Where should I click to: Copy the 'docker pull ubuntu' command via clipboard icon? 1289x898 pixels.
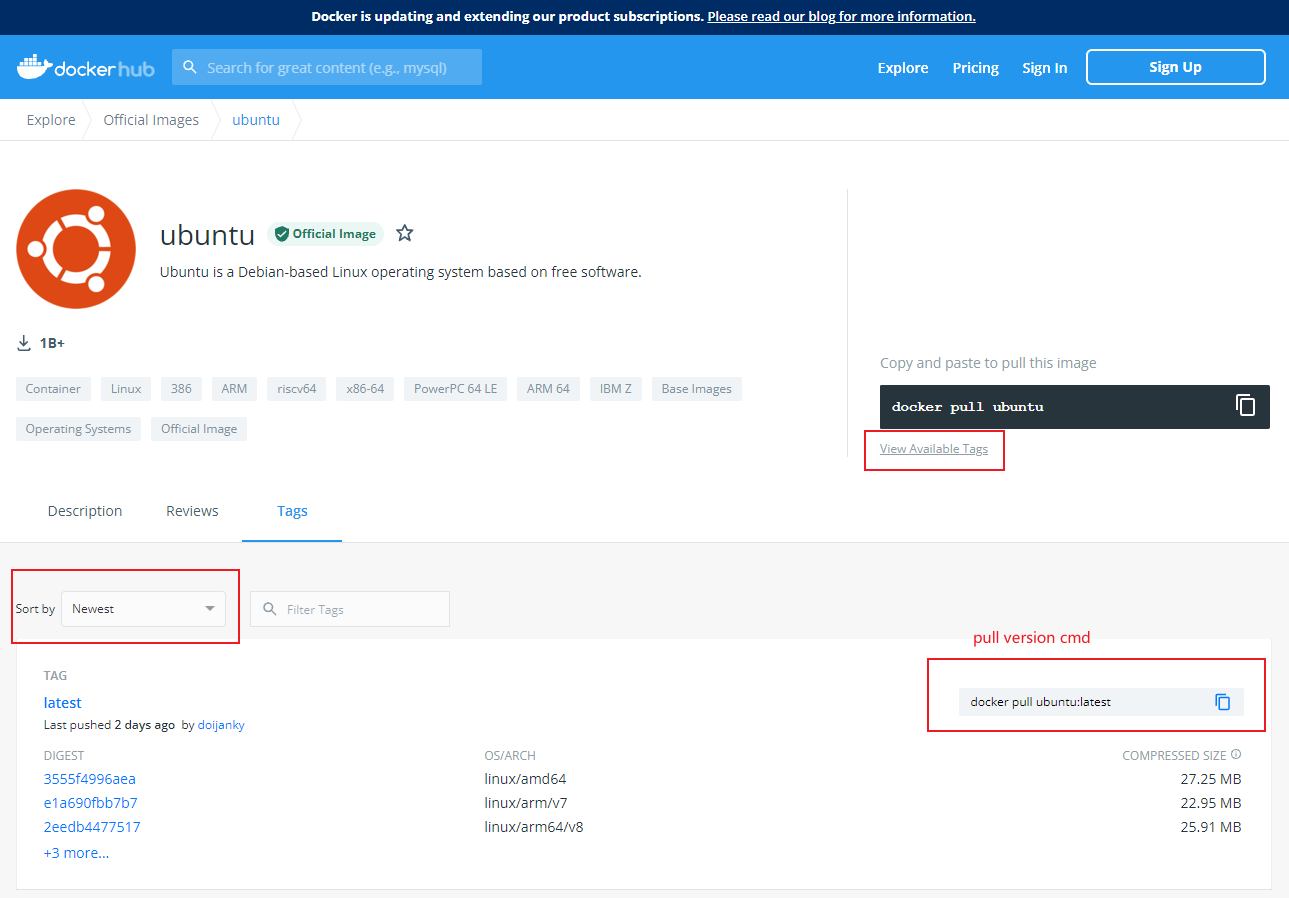1245,405
